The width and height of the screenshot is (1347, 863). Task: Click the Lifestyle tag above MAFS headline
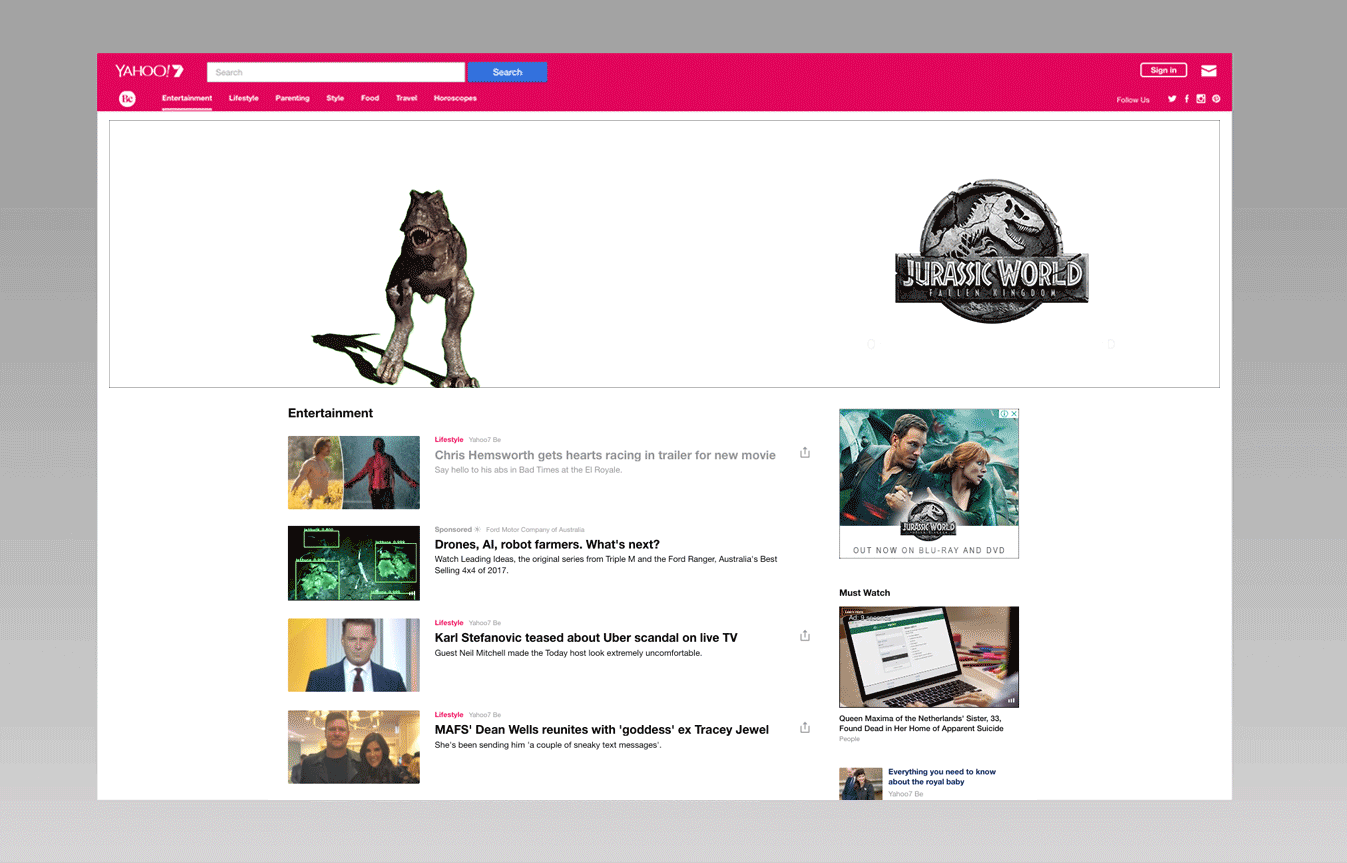(449, 715)
